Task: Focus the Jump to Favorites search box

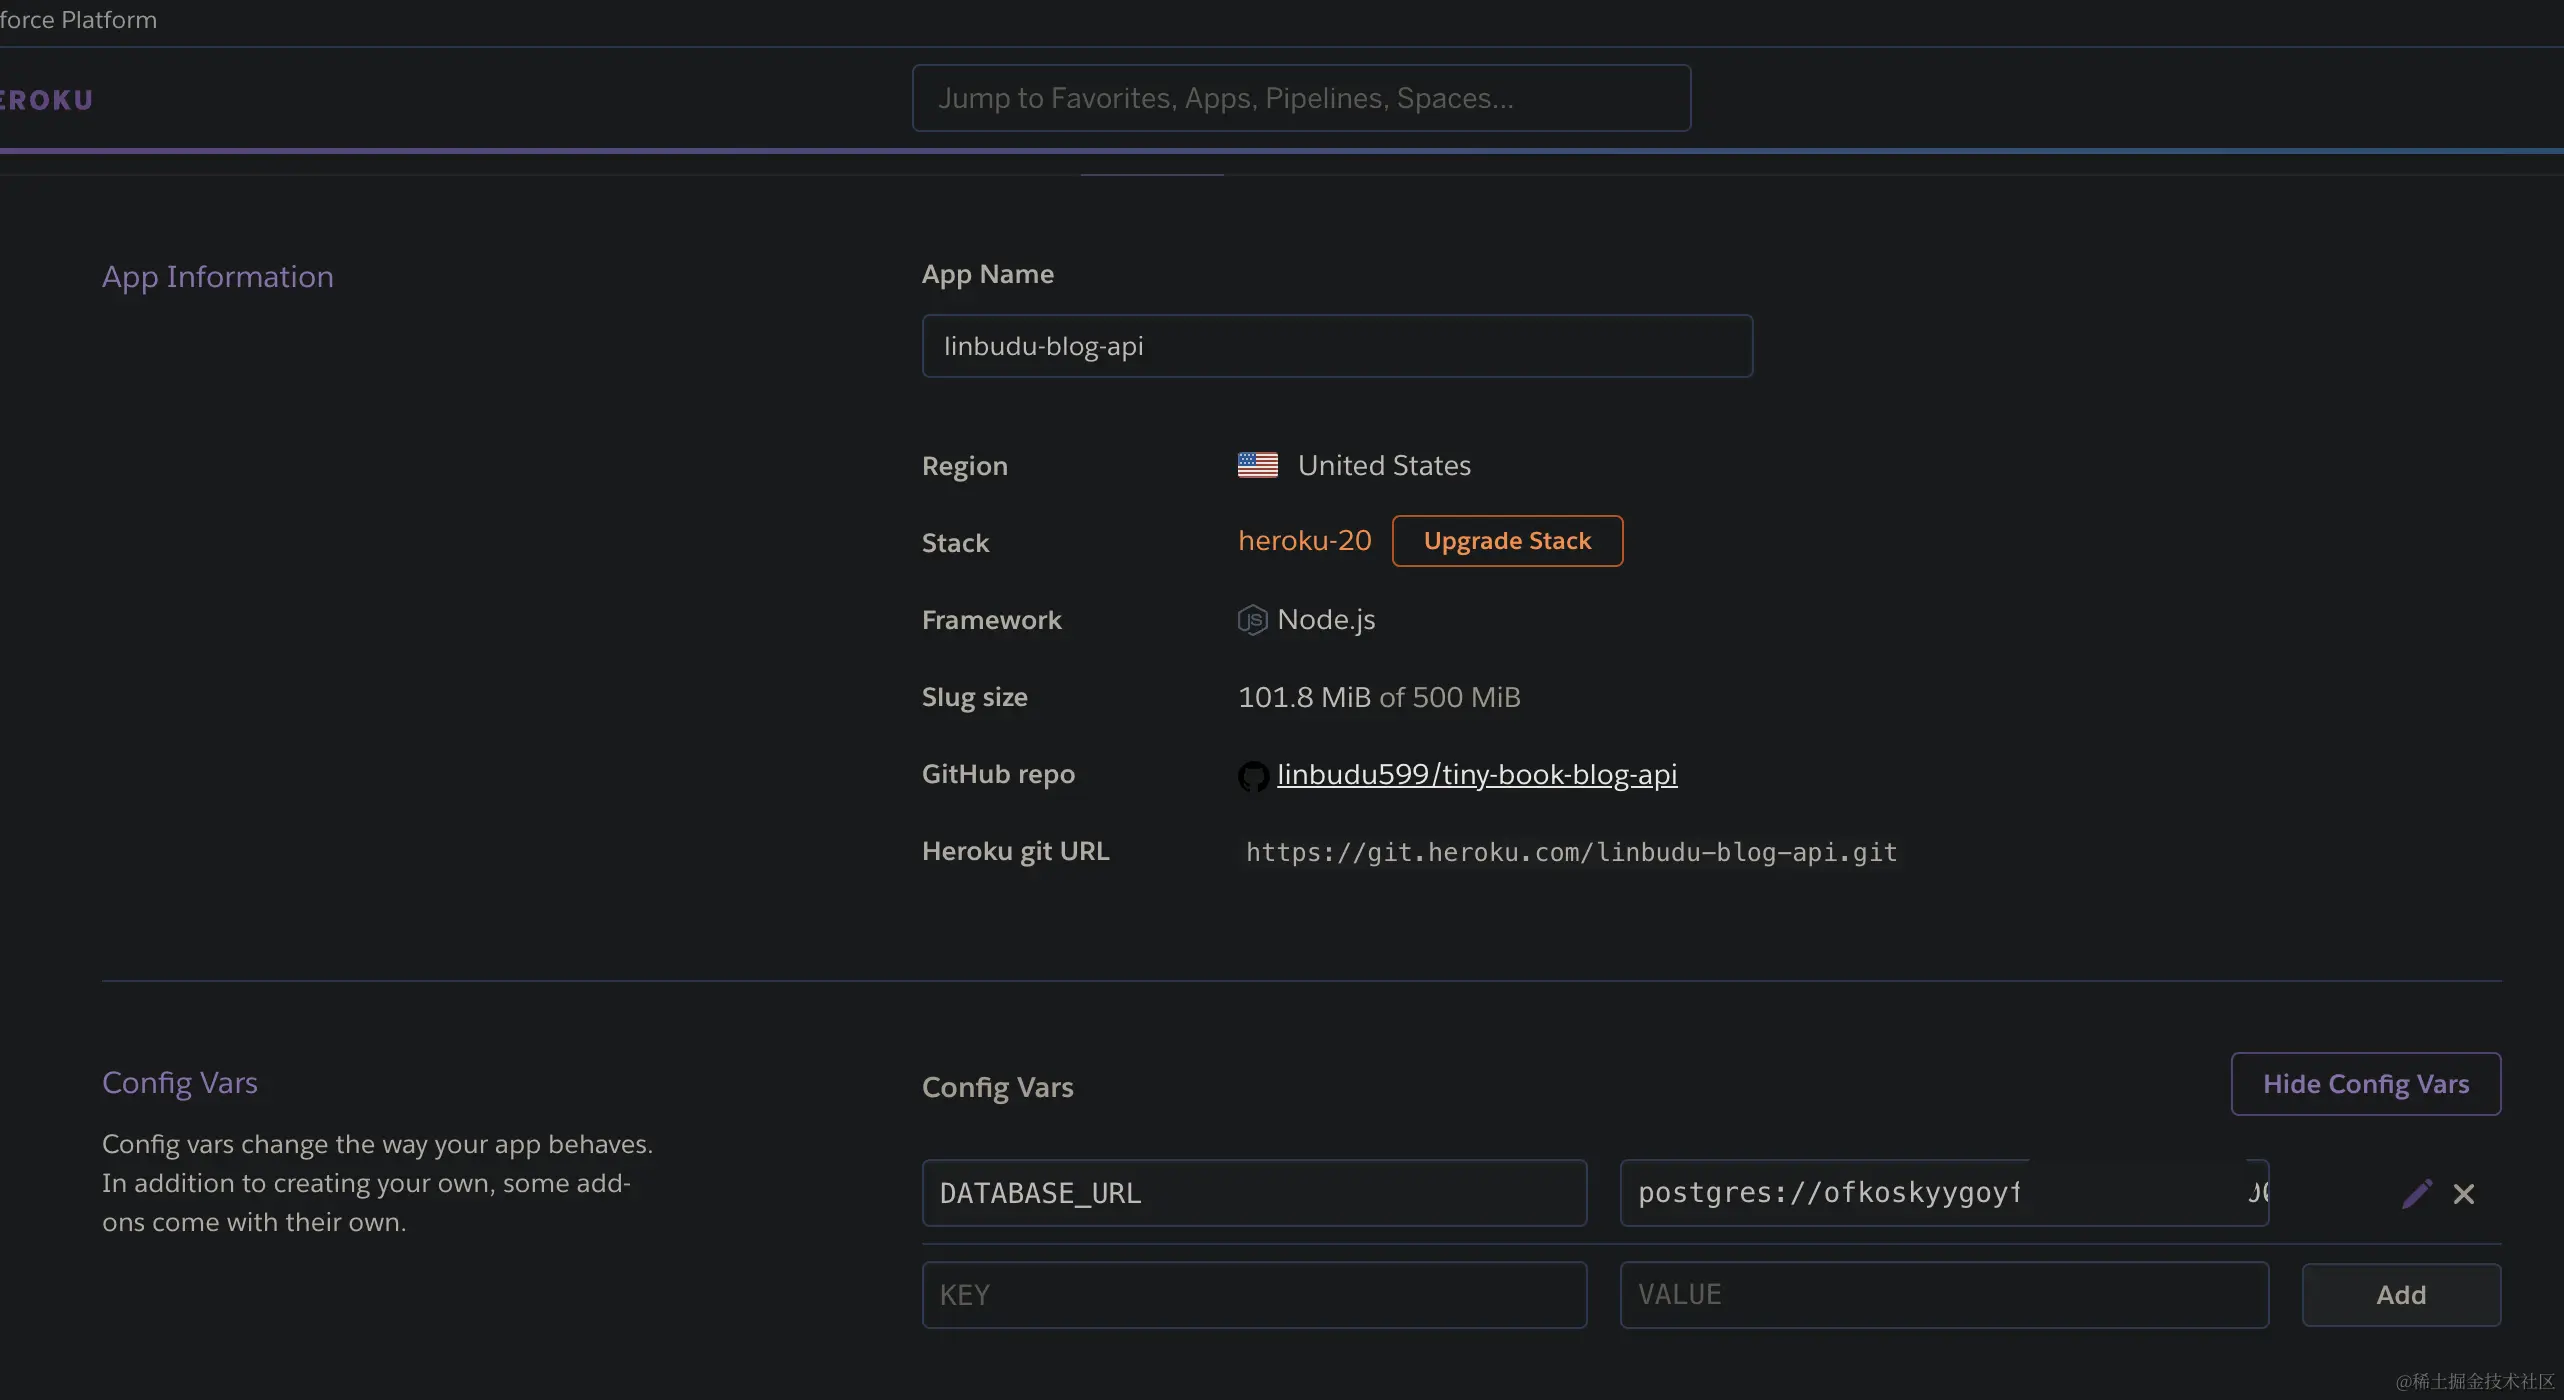Action: (1300, 98)
